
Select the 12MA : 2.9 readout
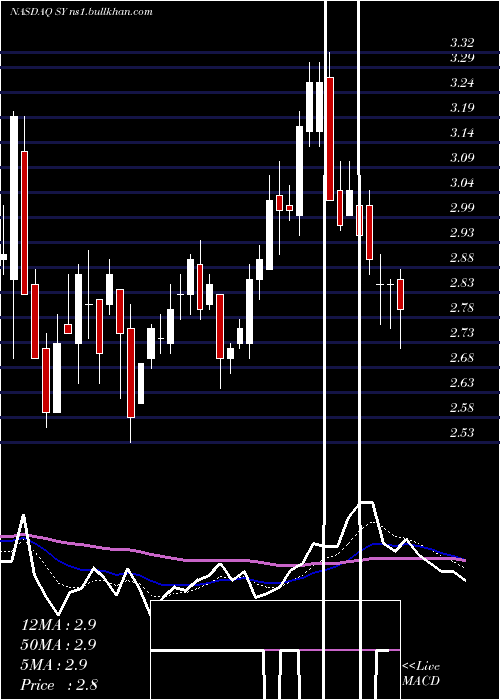coord(58,625)
